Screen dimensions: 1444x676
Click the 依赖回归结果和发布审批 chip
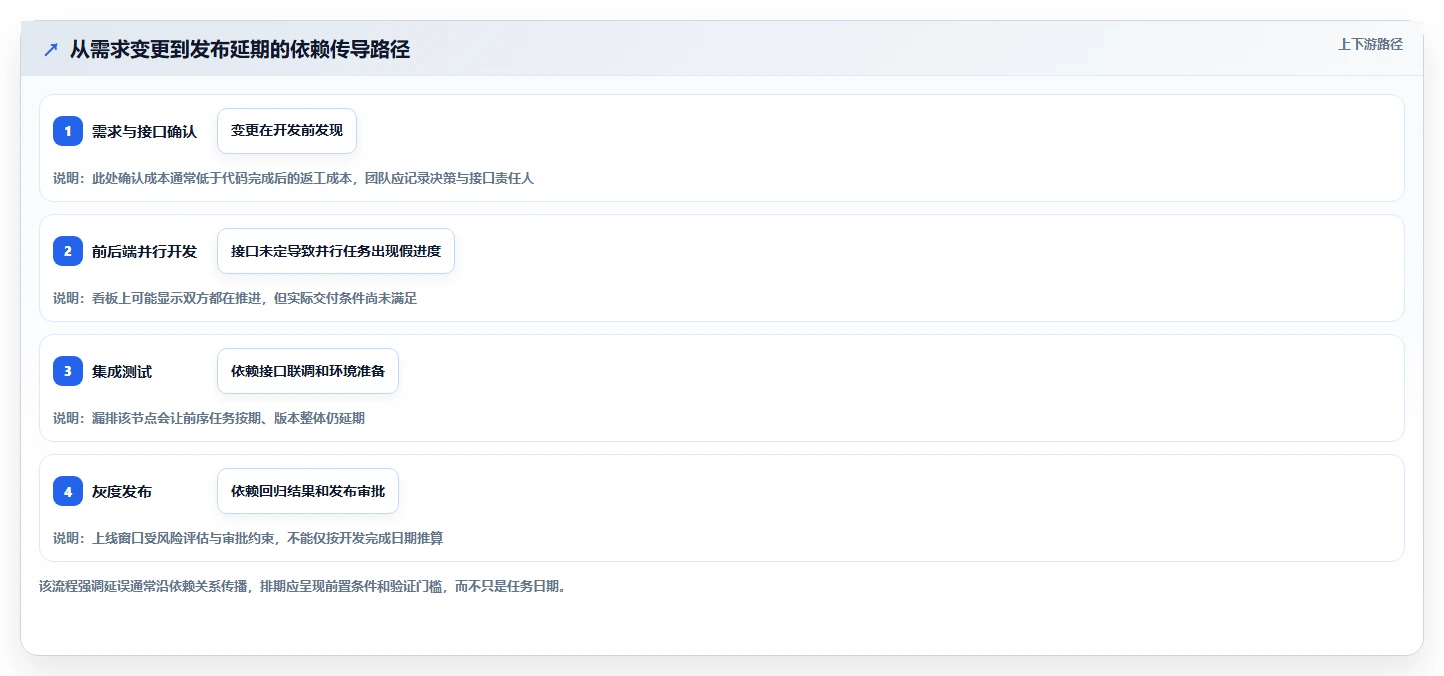pos(308,491)
